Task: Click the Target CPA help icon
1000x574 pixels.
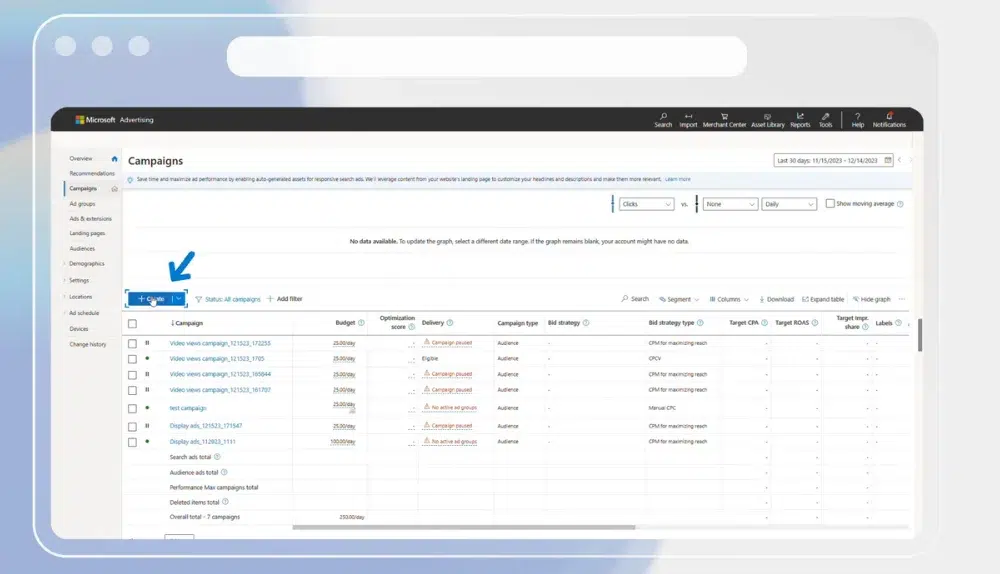Action: point(764,323)
